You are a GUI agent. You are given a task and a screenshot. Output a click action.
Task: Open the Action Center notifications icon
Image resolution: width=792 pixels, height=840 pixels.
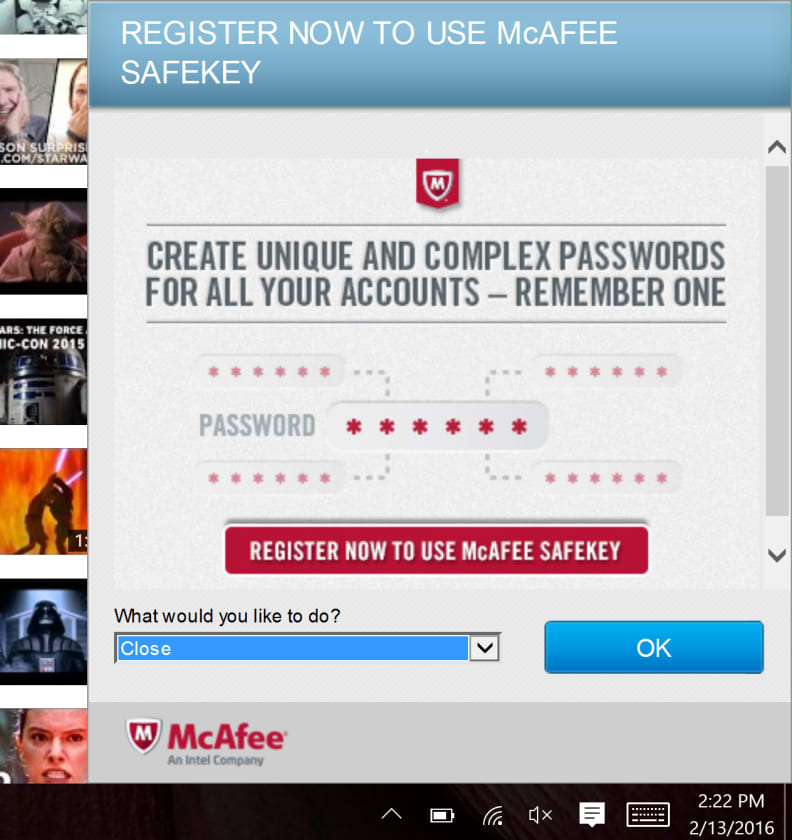592,814
